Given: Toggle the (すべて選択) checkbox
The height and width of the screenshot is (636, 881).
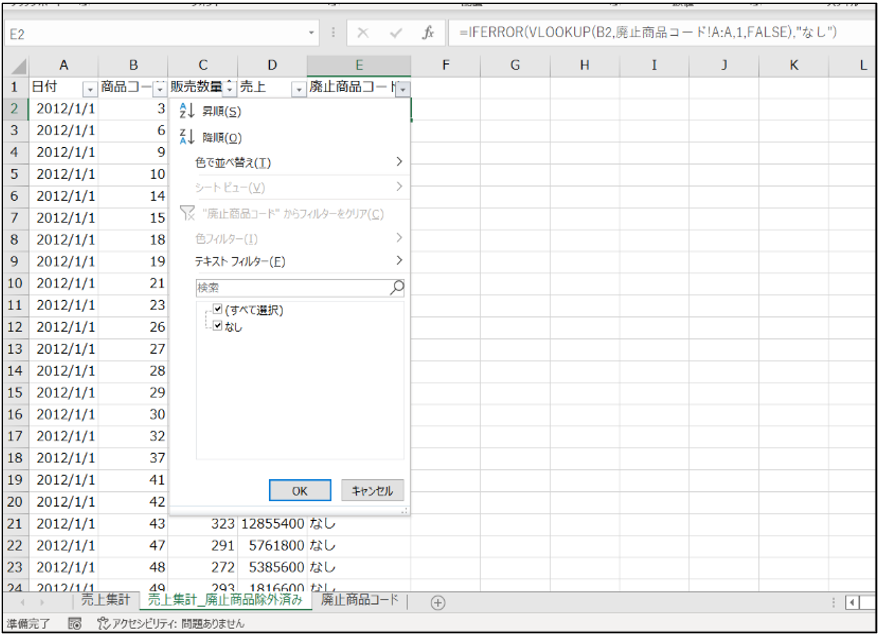Looking at the screenshot, I should pos(218,310).
